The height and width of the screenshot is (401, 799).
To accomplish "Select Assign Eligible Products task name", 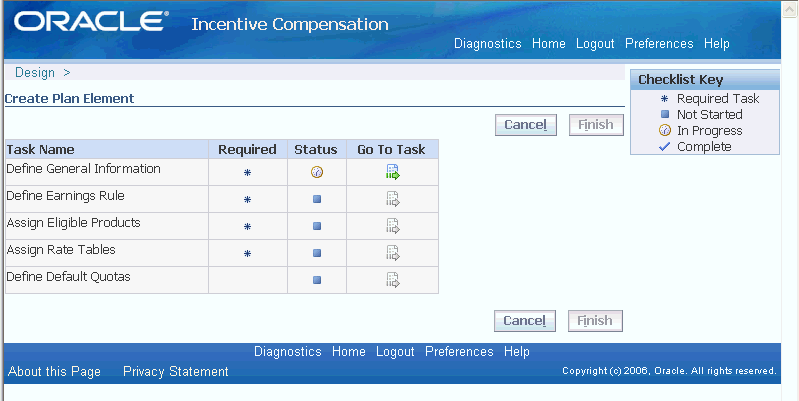I will coord(73,223).
